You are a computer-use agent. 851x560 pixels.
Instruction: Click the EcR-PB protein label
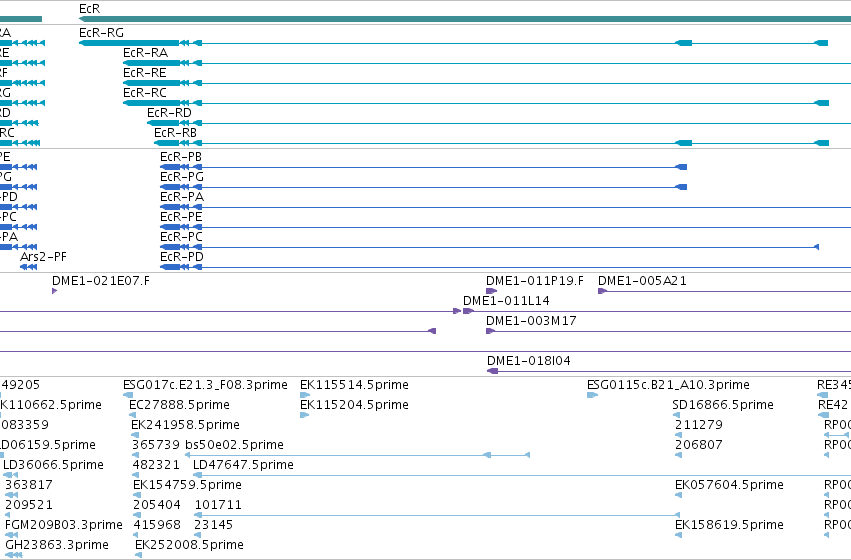[x=181, y=157]
